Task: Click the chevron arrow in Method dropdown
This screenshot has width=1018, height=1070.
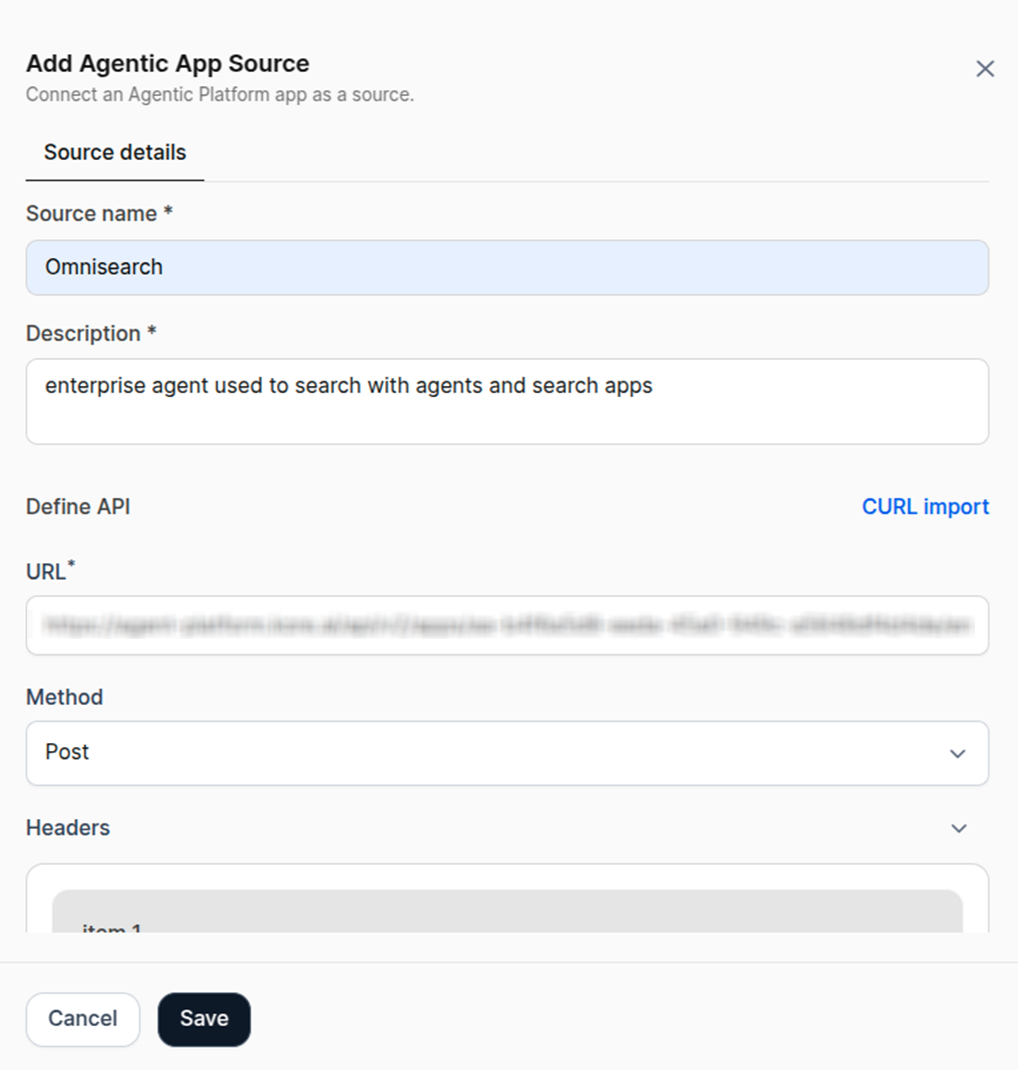Action: (x=958, y=754)
